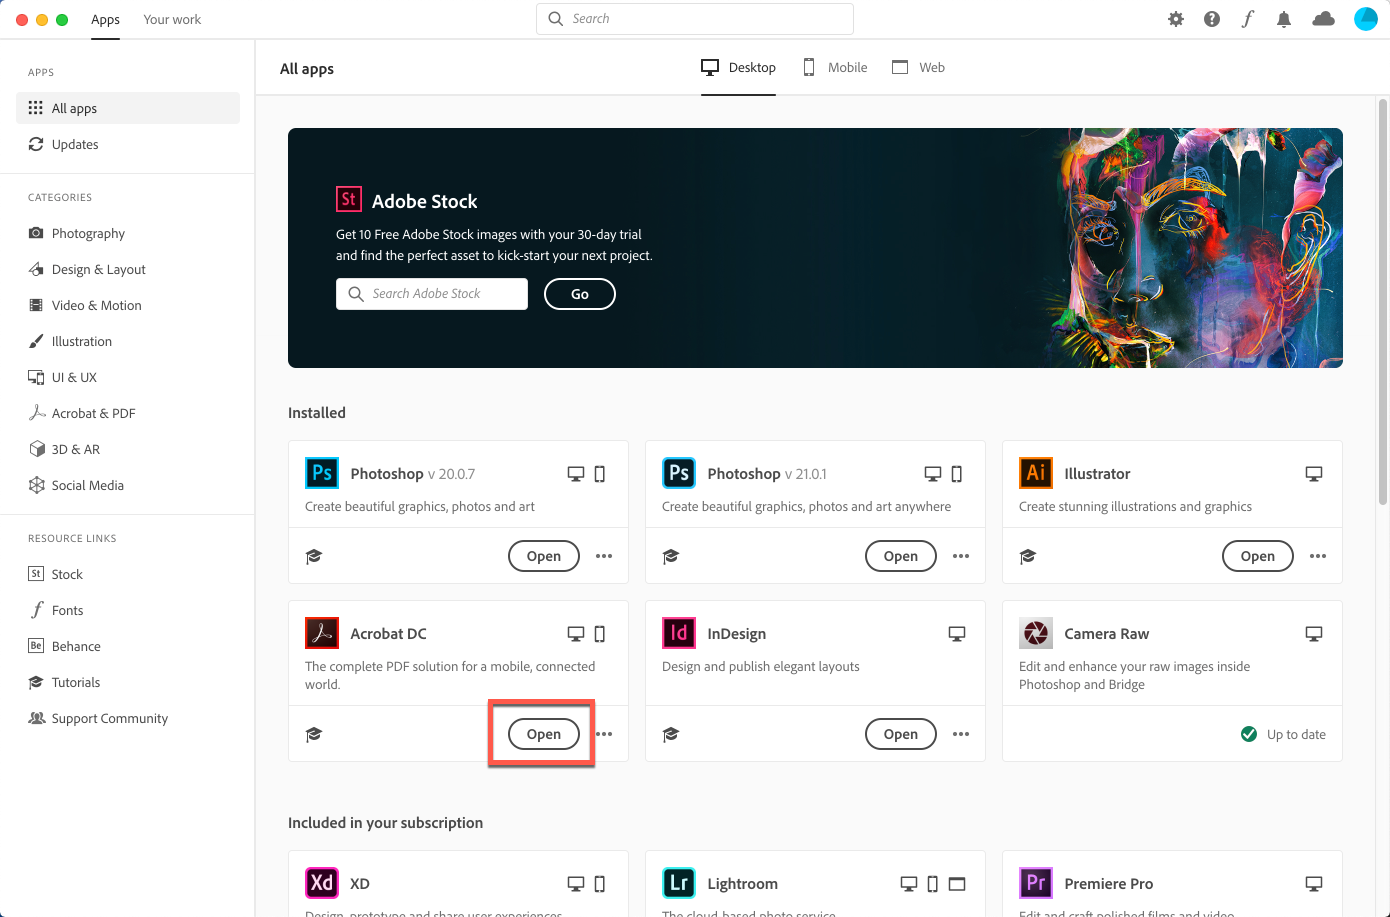Image resolution: width=1390 pixels, height=917 pixels.
Task: Open Illustrator with its Open button
Action: (1258, 556)
